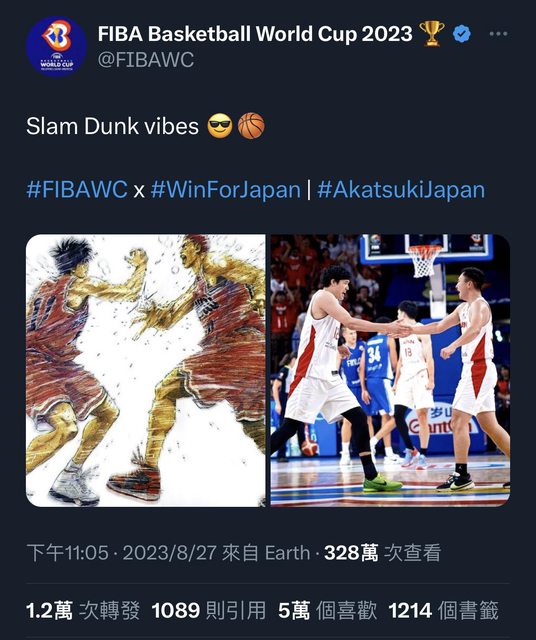View the 1.2萬 reposts list
Image resolution: width=536 pixels, height=640 pixels.
83,611
